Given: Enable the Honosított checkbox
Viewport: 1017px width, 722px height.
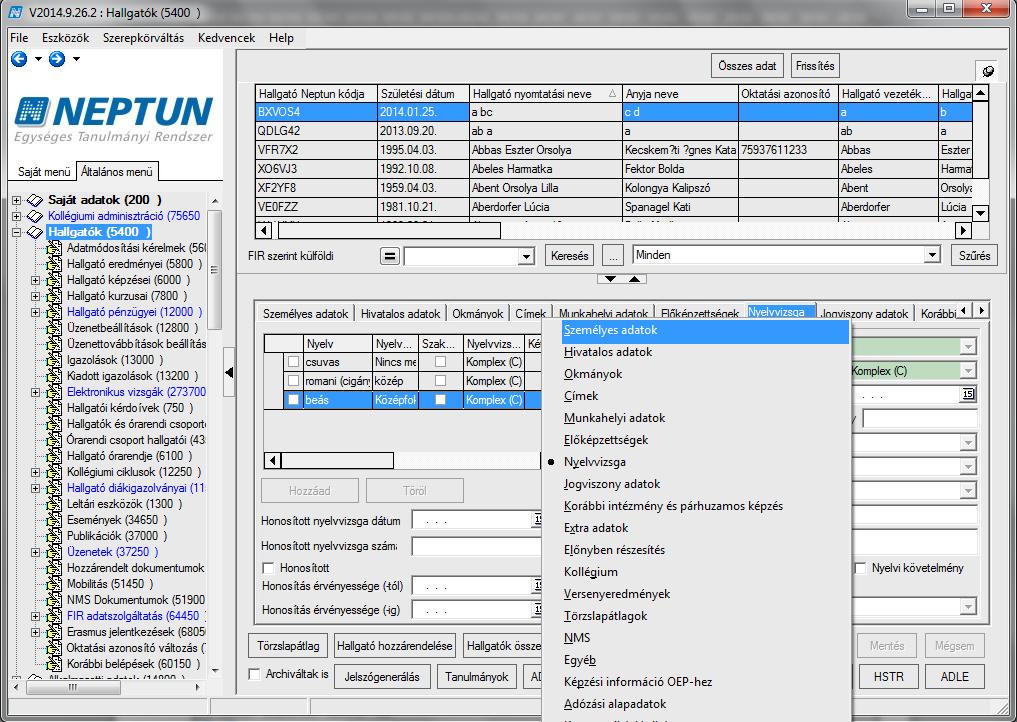Looking at the screenshot, I should point(268,568).
